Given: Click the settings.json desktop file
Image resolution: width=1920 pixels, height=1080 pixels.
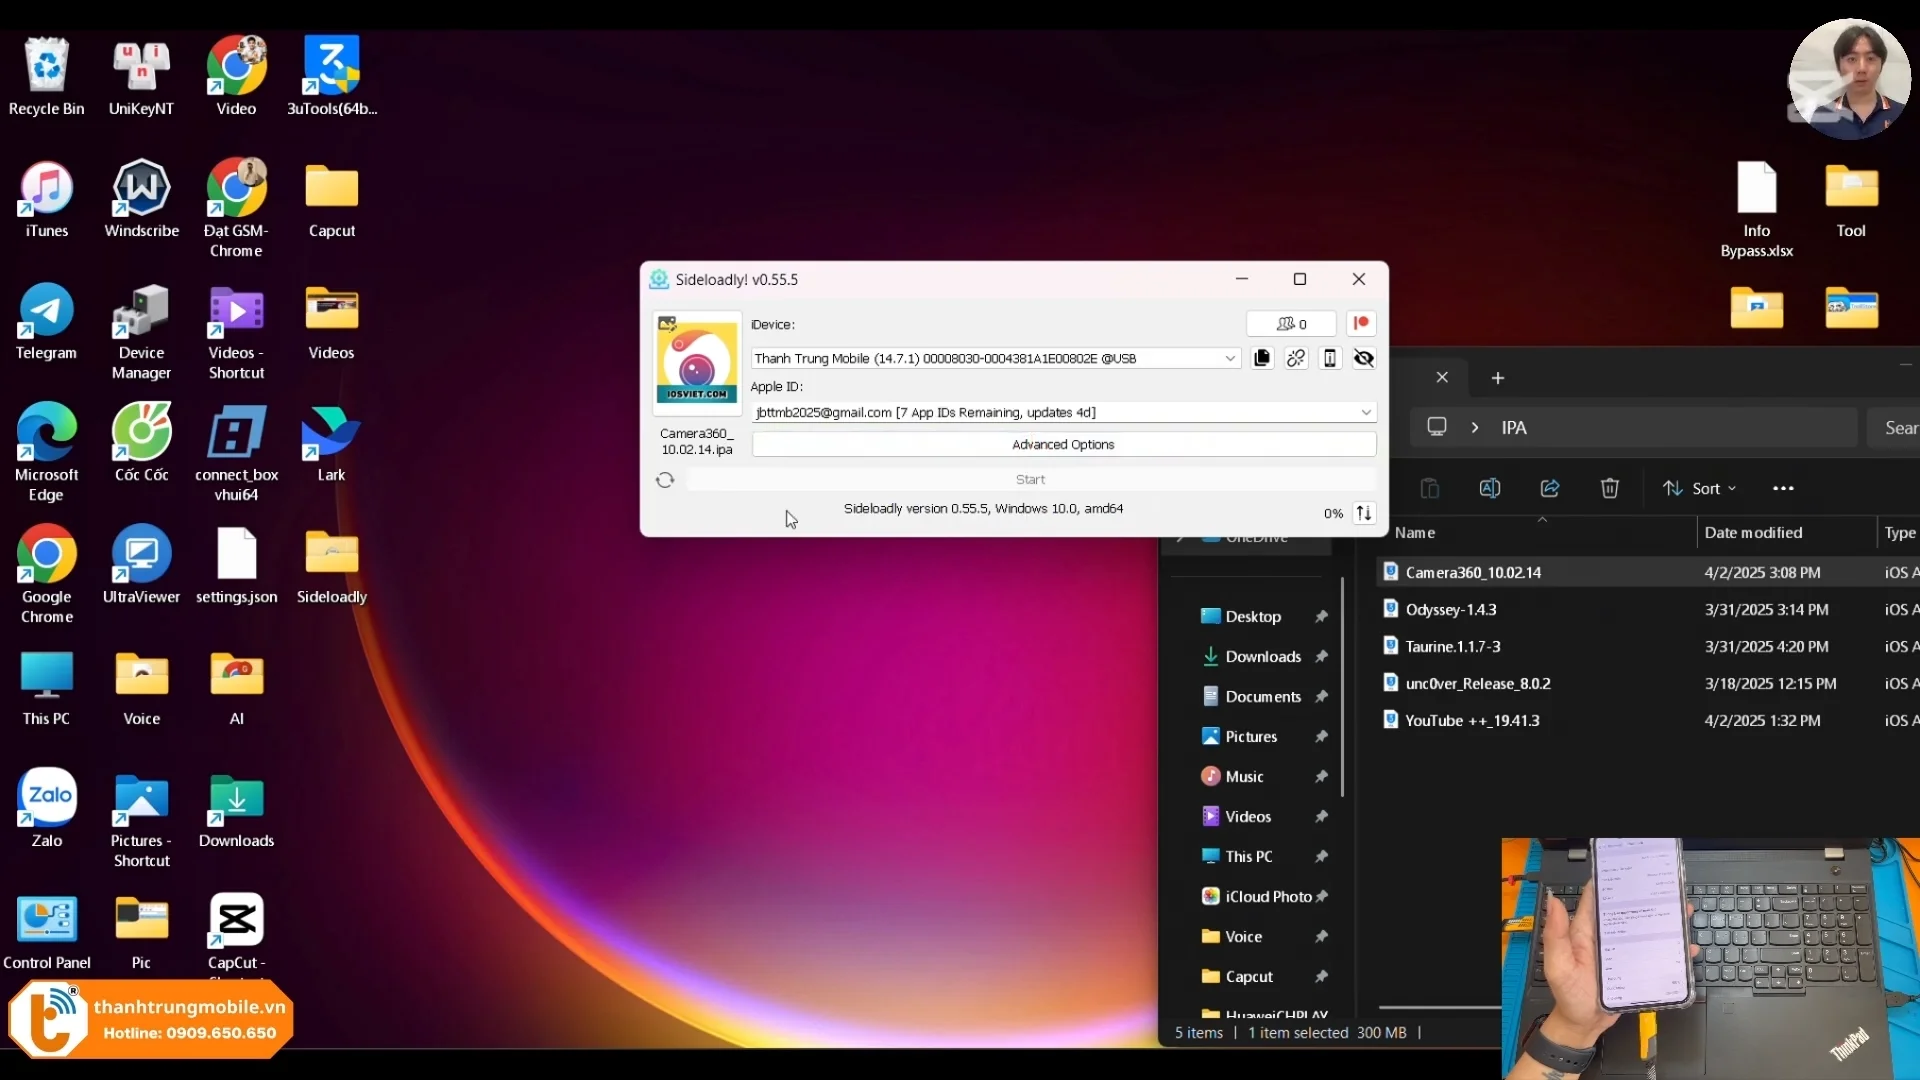Looking at the screenshot, I should coord(236,565).
